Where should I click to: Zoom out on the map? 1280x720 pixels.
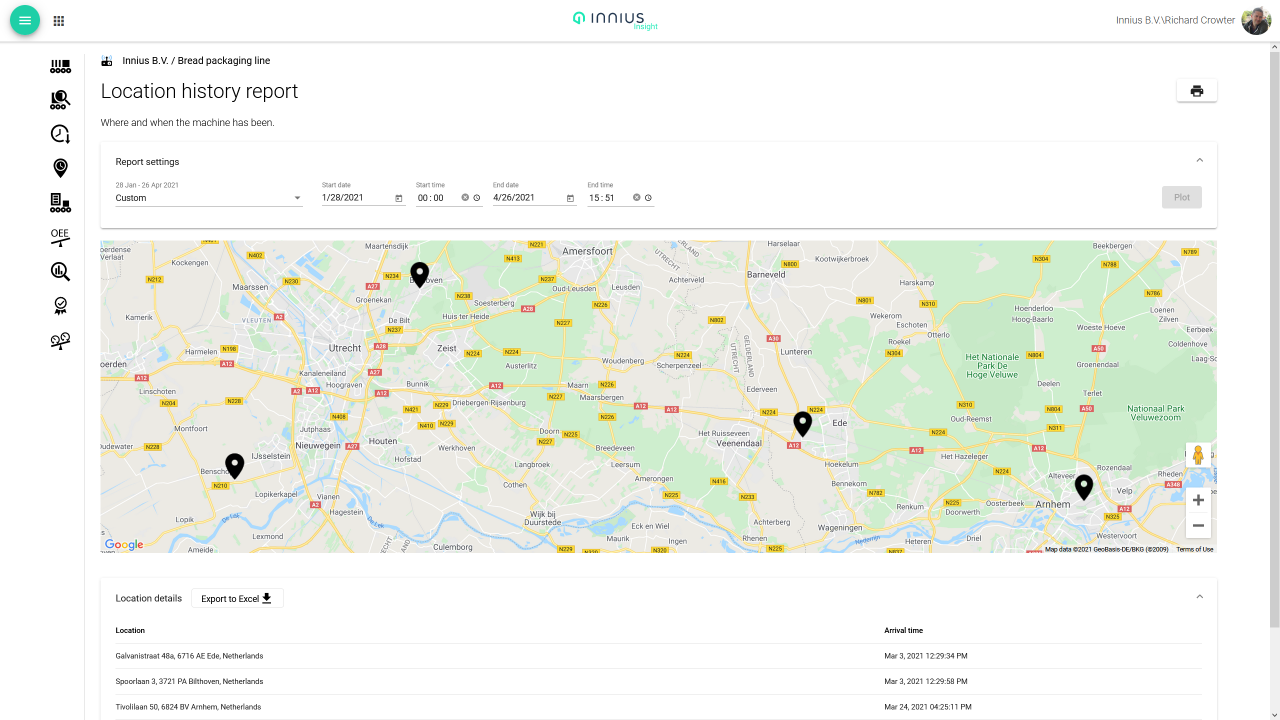click(x=1198, y=525)
